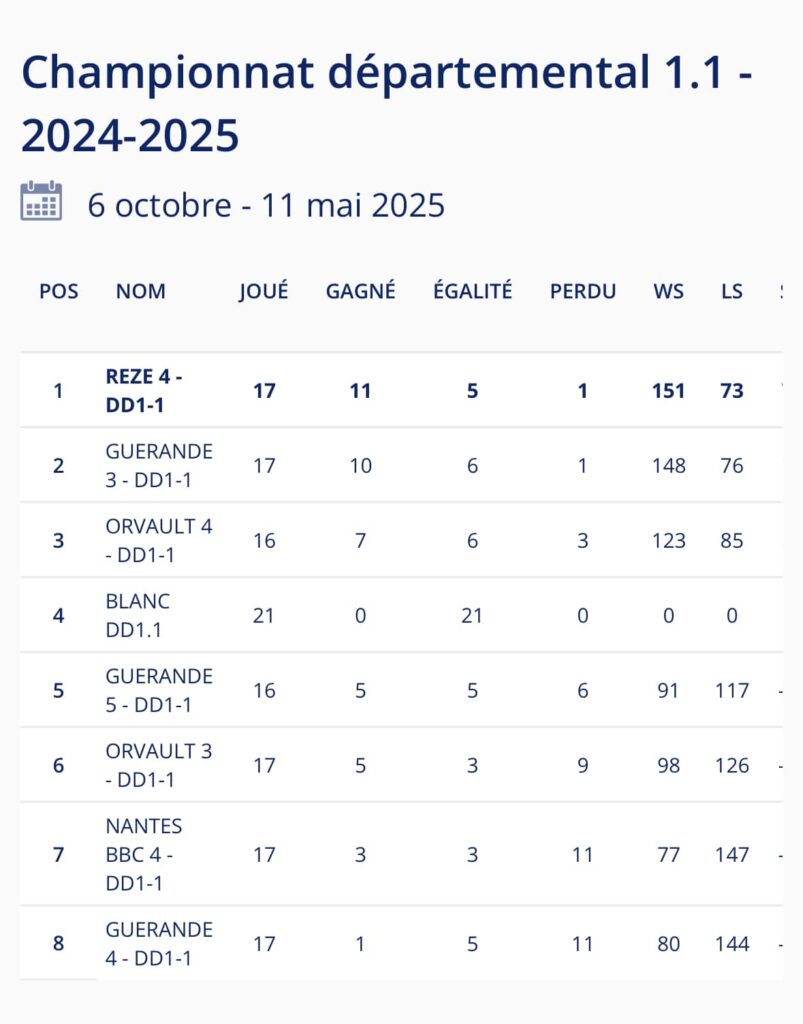Open the GUERANDE 3 - DD1-1 team
The width and height of the screenshot is (803, 1024).
coord(158,465)
